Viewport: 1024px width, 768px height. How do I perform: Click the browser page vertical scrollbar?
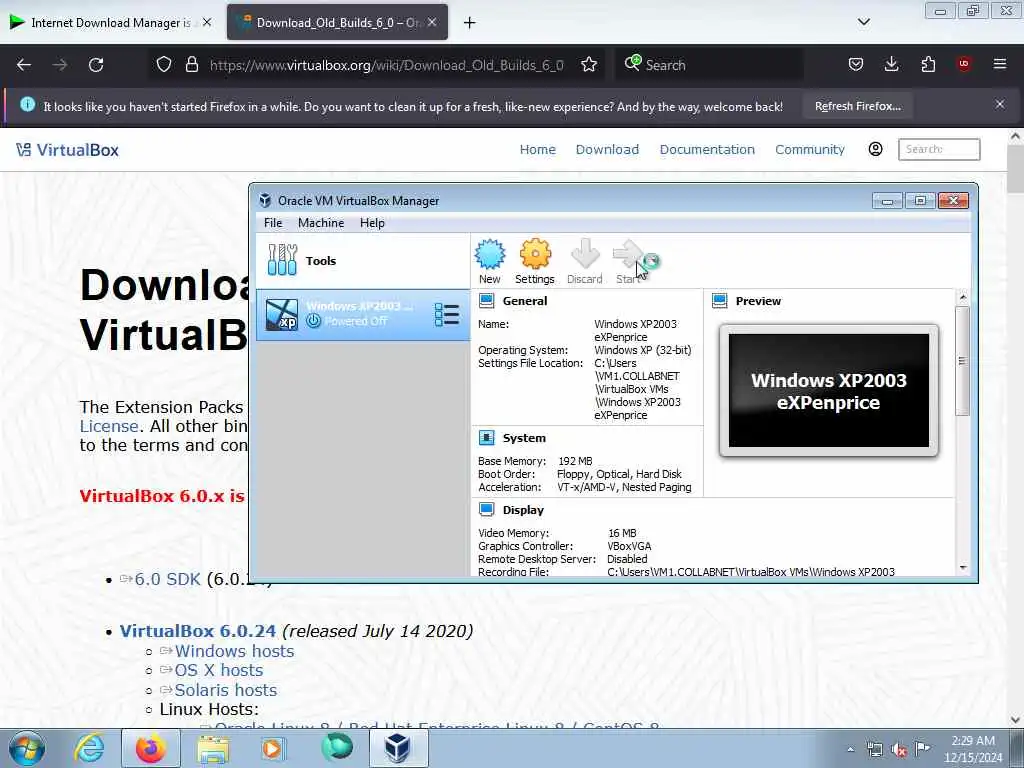[x=1016, y=168]
